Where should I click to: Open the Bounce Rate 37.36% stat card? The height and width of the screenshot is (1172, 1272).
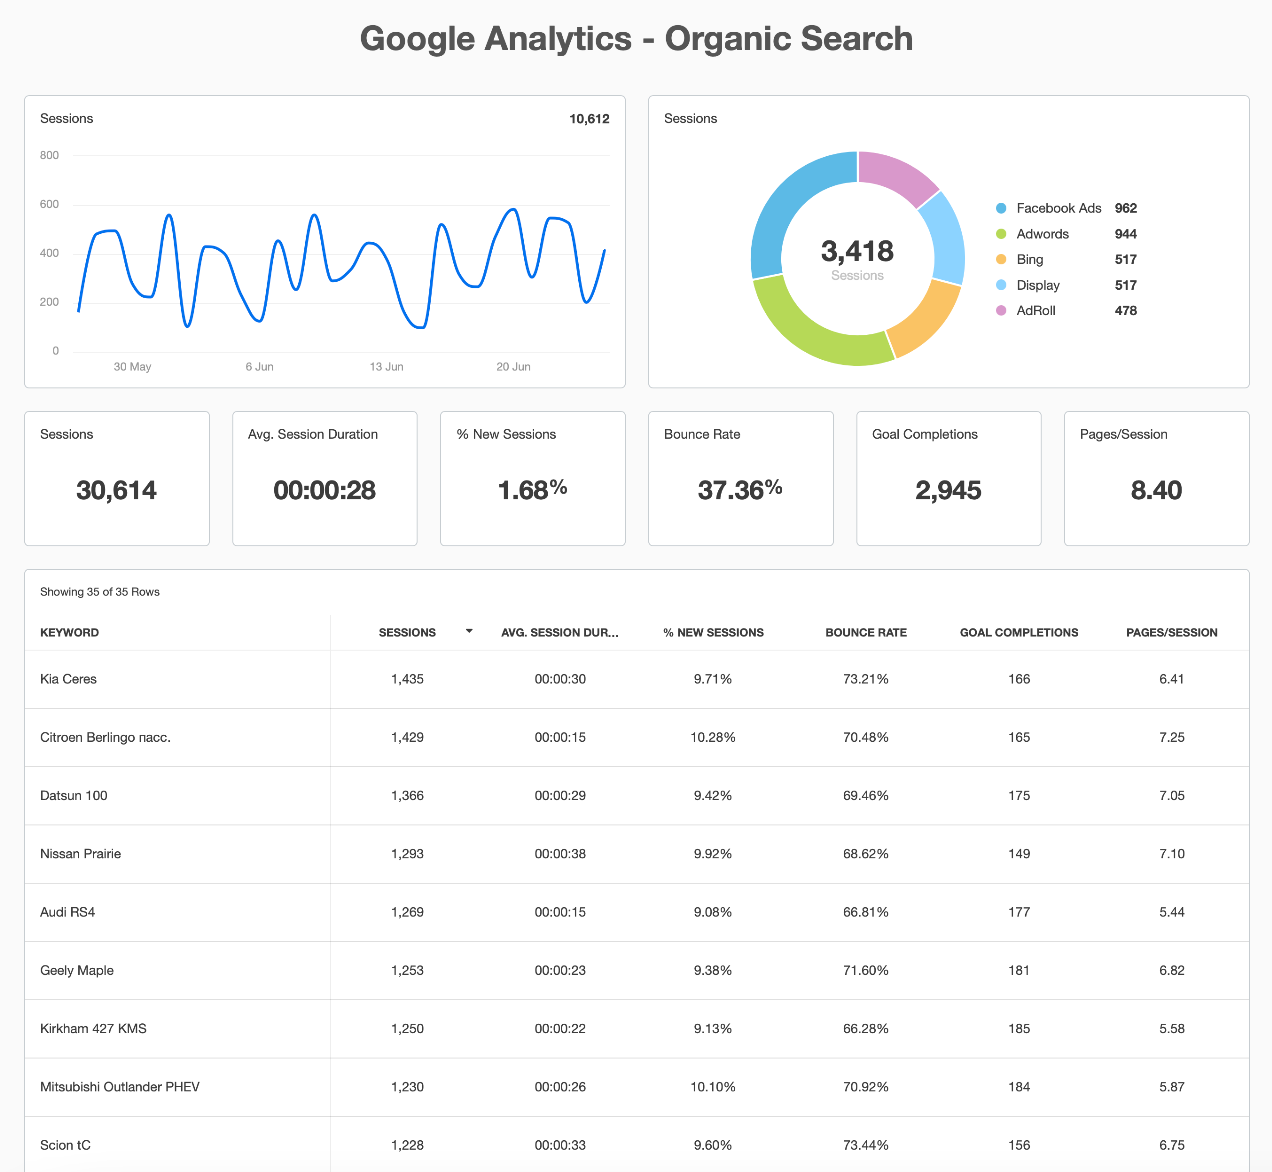pos(740,478)
